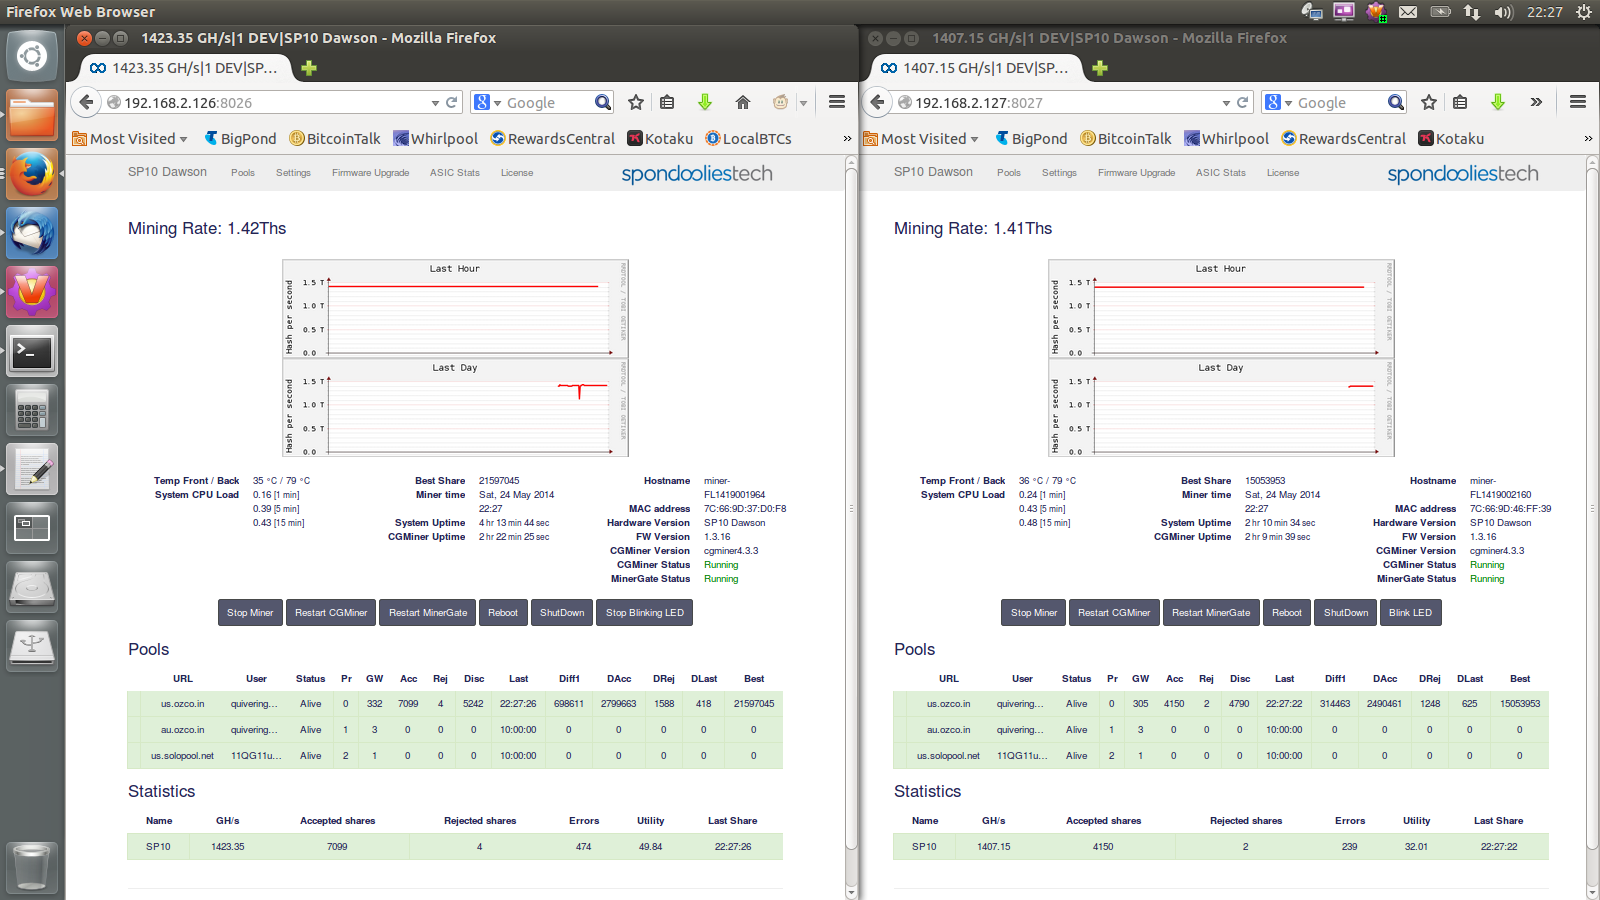
Task: Click spondooliestech logo in left window
Action: tap(697, 174)
